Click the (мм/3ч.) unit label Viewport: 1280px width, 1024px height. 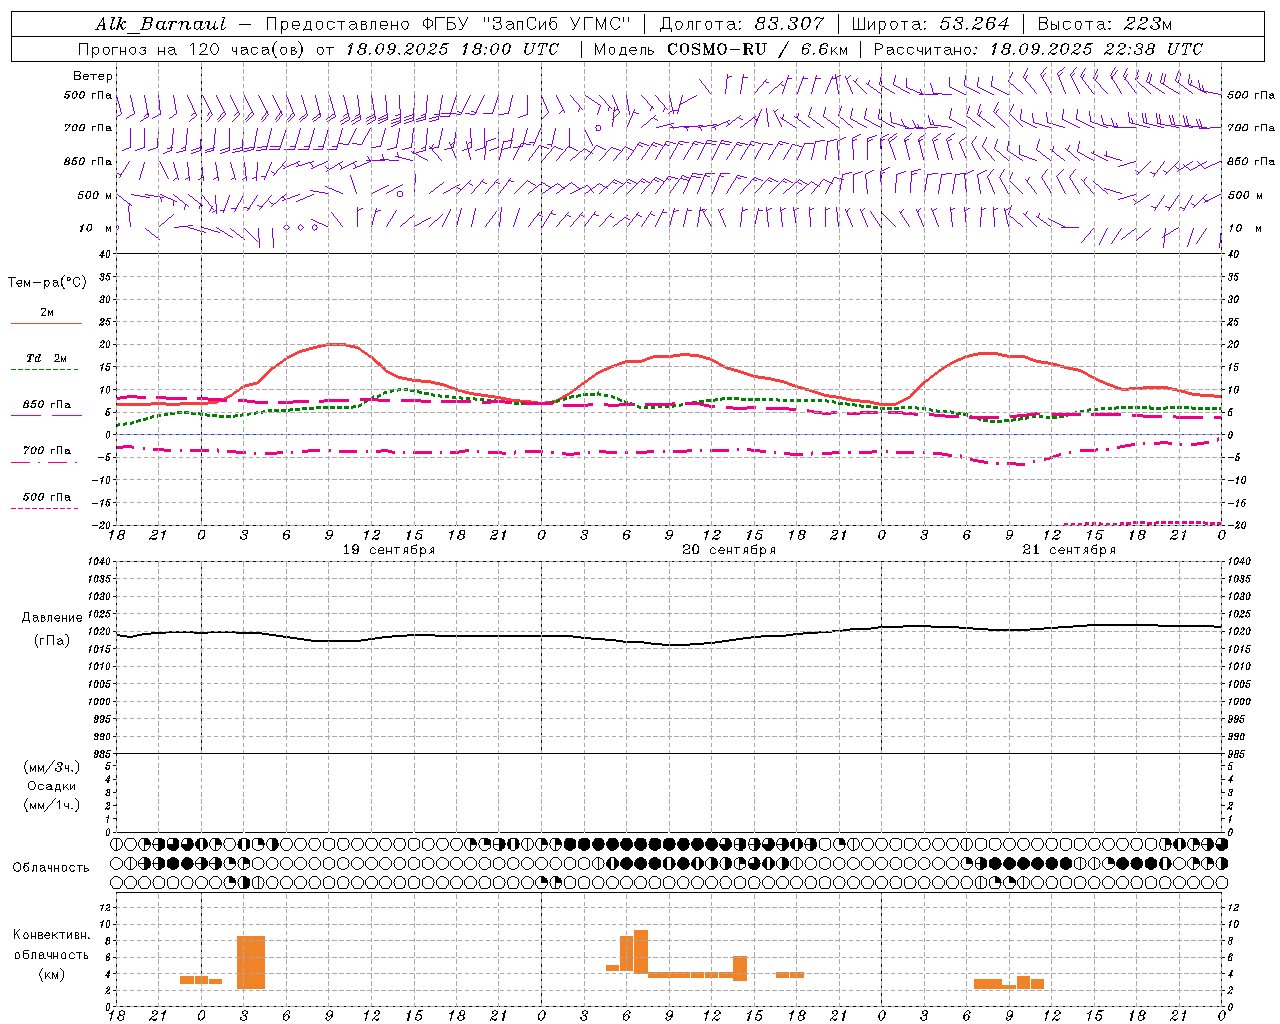[x=51, y=767]
